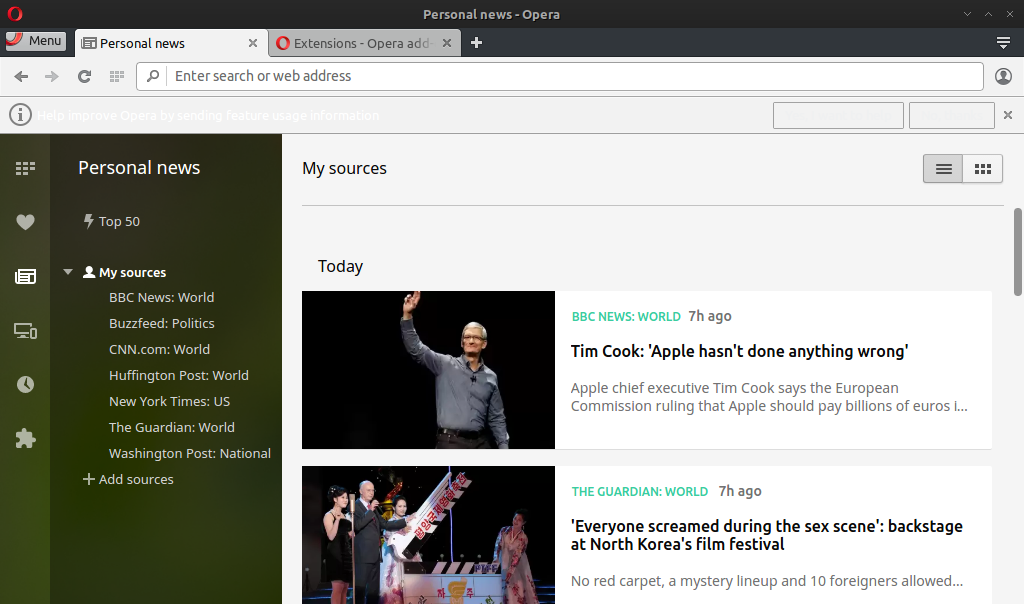Image resolution: width=1024 pixels, height=604 pixels.
Task: Select Washington Post: National source
Action: tap(189, 453)
